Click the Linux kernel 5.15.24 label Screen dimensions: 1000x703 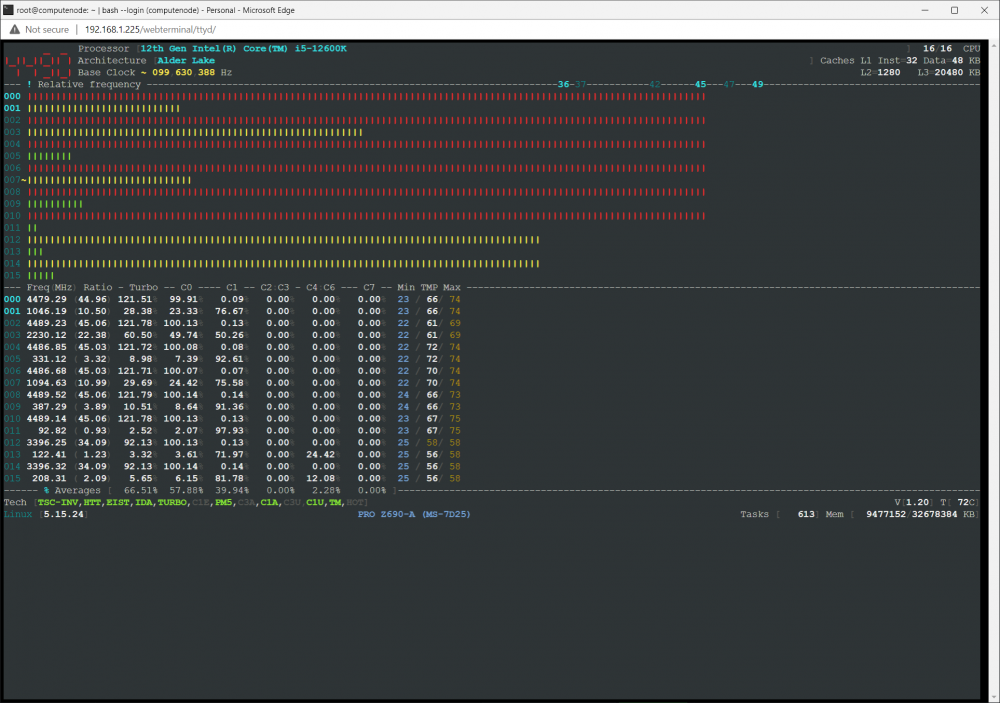pos(45,514)
